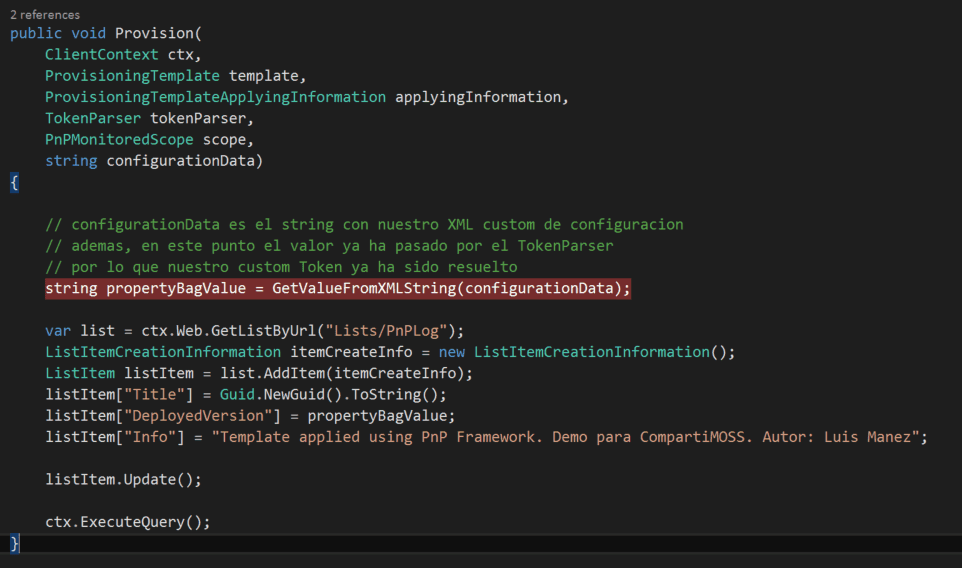
Task: Click the ListItemCreationInformation constructor after new
Action: 595,352
